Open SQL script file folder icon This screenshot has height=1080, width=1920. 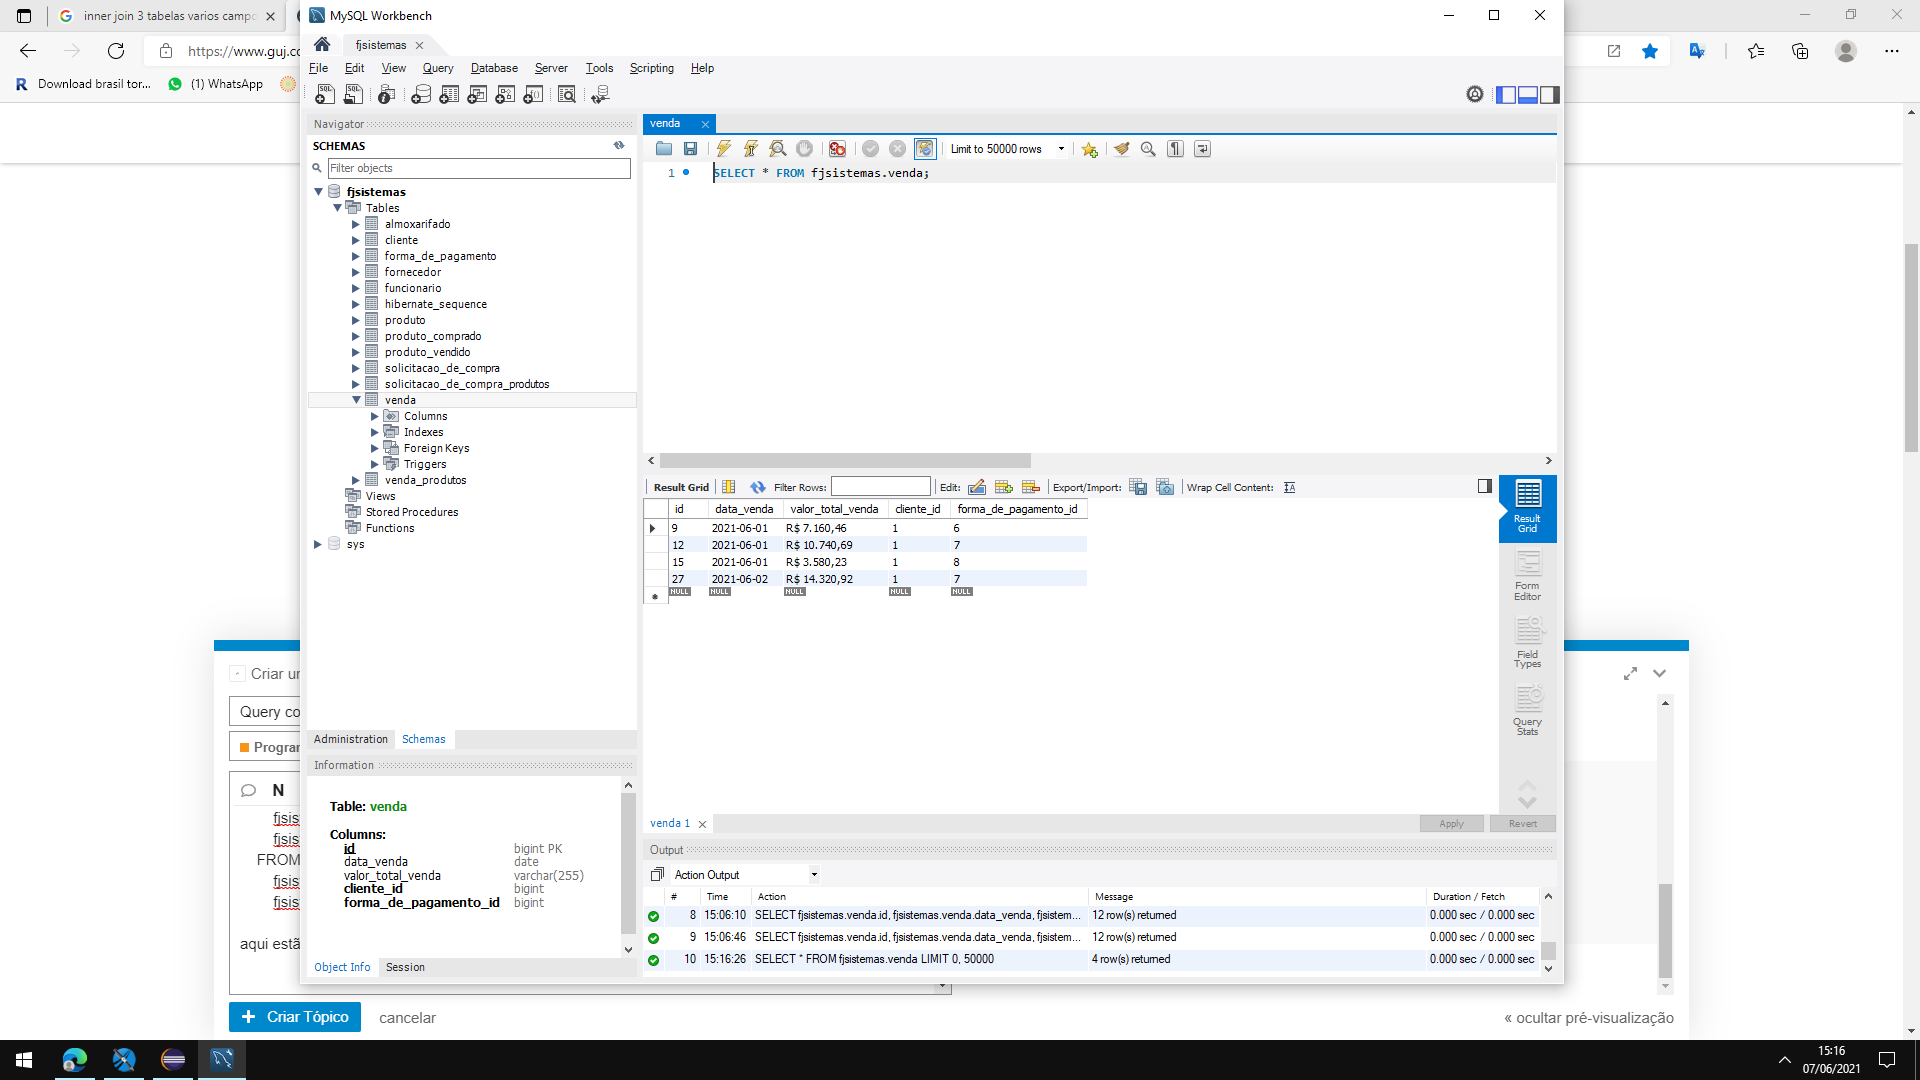coord(664,149)
